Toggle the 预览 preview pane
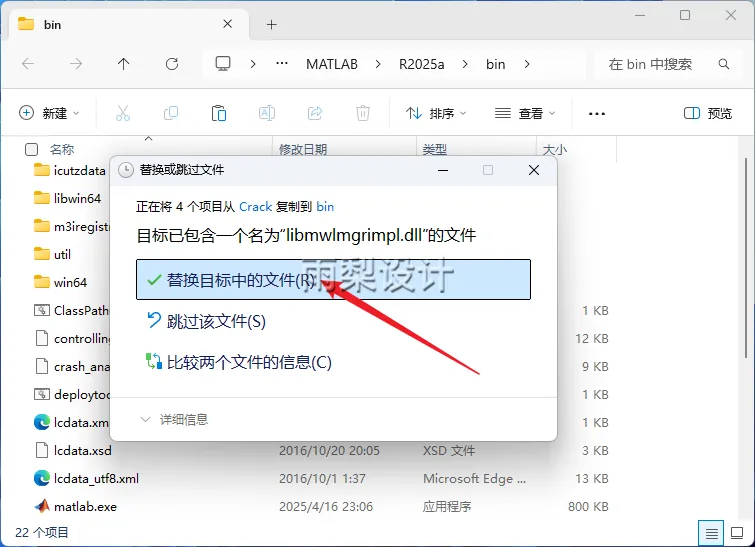Screen dimensions: 755x547 (x=707, y=113)
